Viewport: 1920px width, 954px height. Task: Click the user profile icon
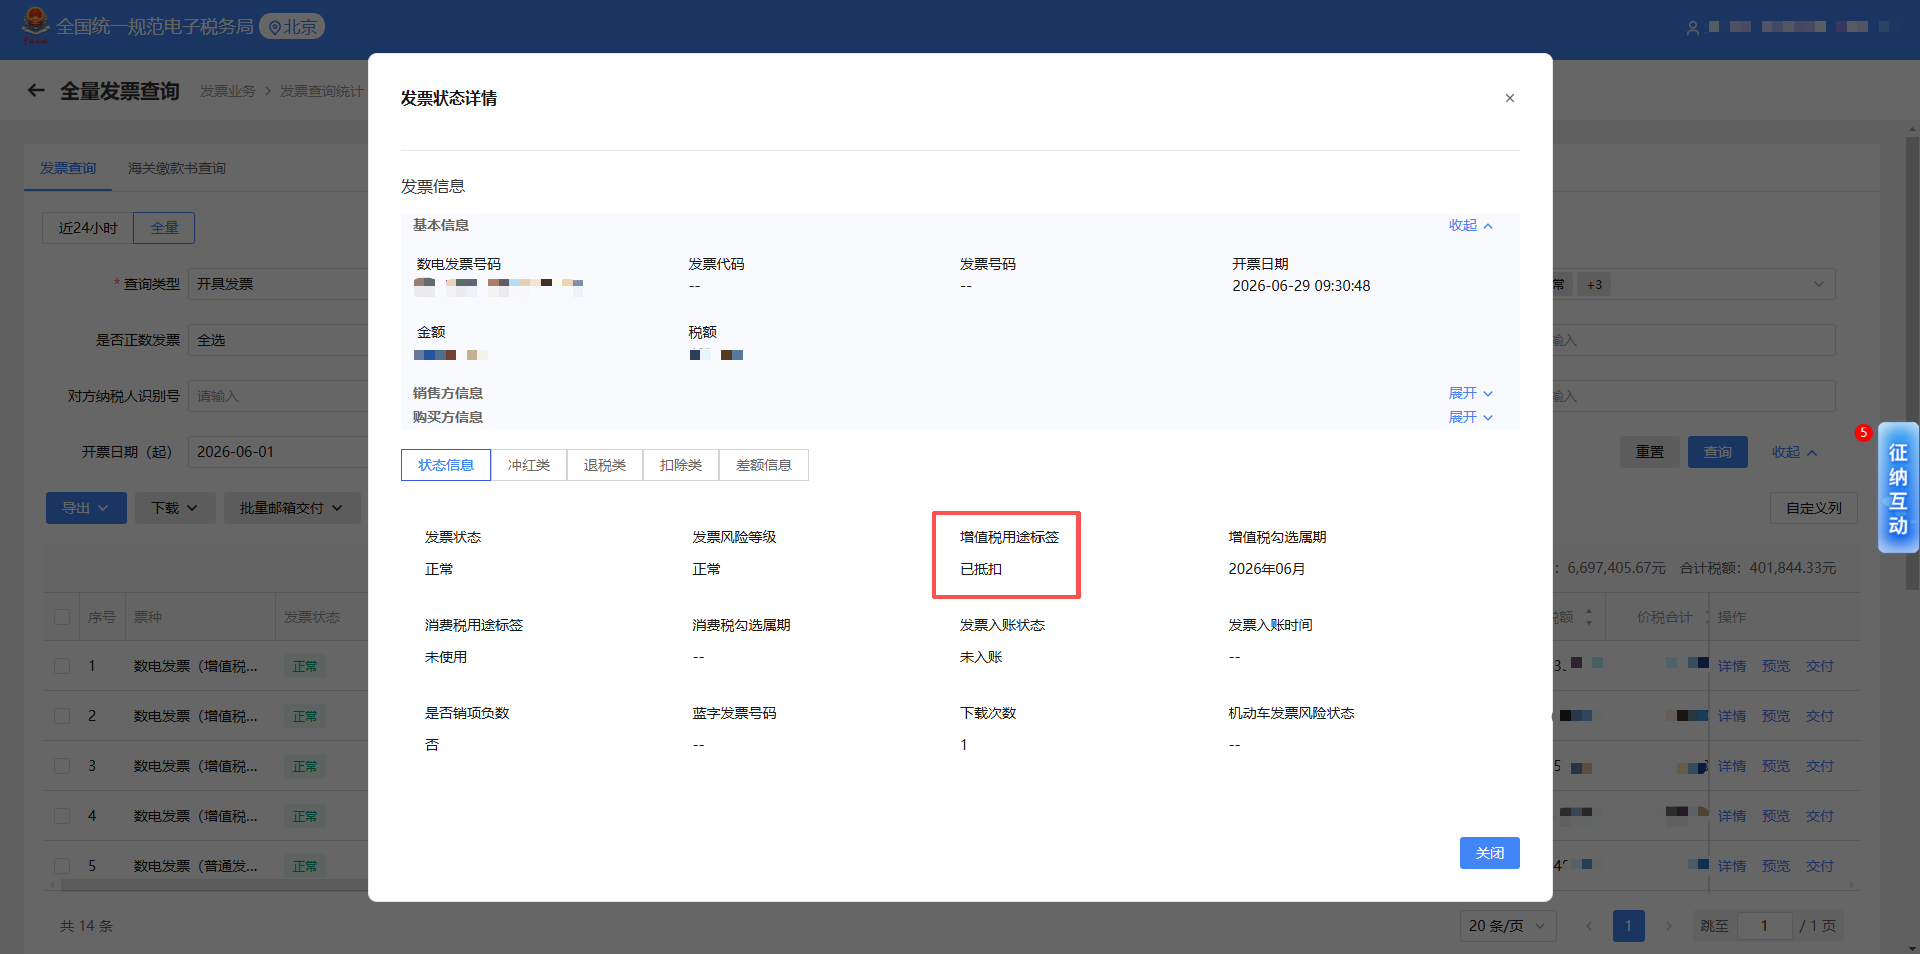1692,28
